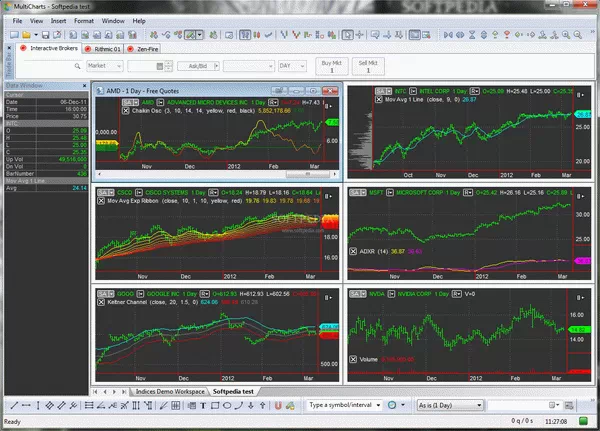The width and height of the screenshot is (600, 431).
Task: Click the blue clock icon in bottom toolbar
Action: coord(392,405)
